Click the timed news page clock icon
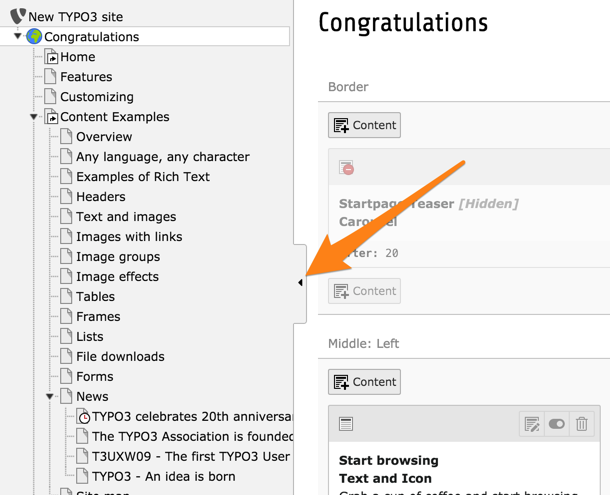Screen dimensions: 610x495 point(84,416)
